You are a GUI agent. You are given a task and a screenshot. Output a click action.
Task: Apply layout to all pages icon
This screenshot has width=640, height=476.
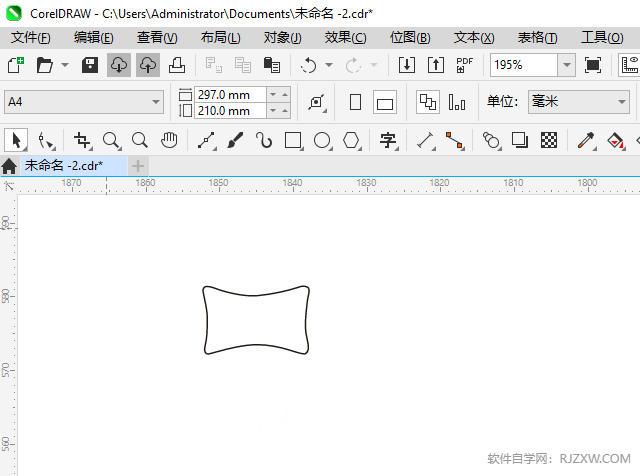[x=428, y=102]
